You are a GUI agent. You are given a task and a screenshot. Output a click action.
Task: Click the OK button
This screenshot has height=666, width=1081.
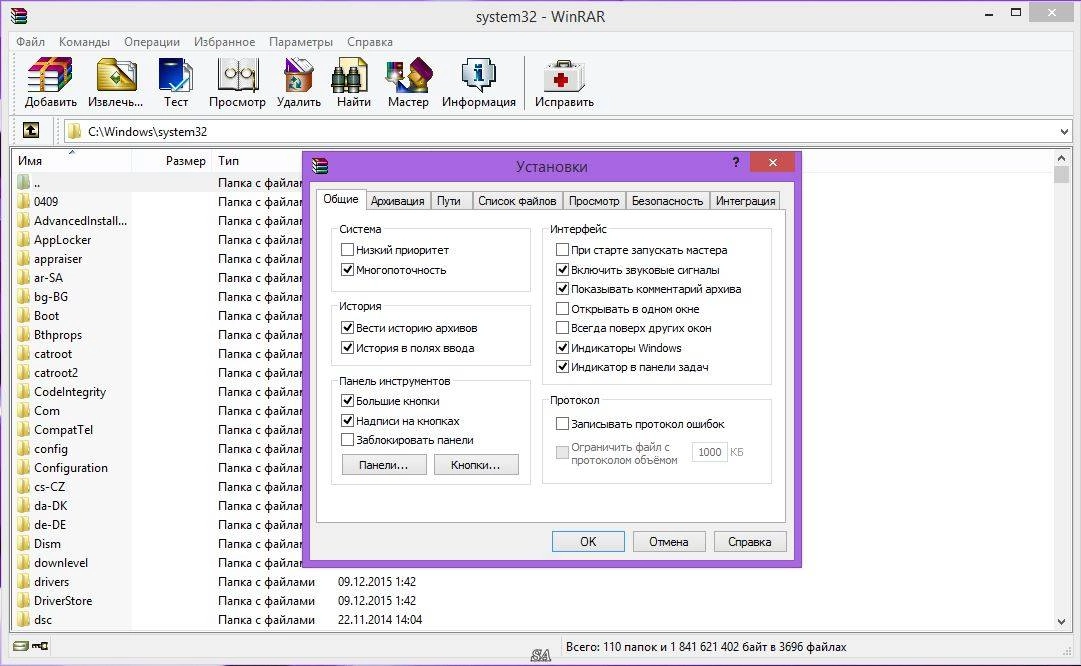click(x=588, y=541)
